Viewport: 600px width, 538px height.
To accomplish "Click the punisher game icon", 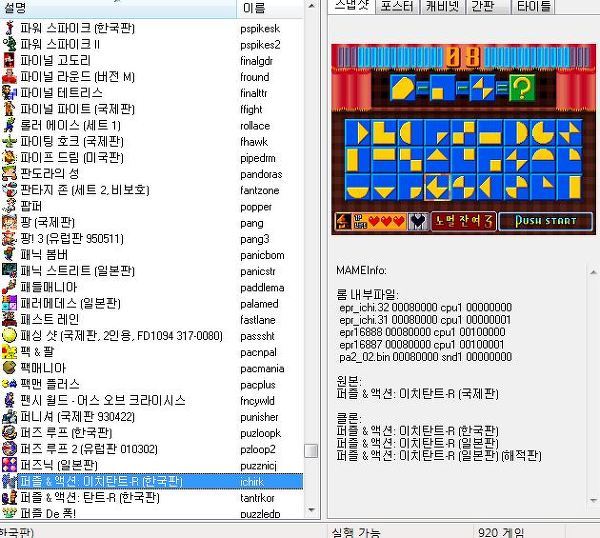I will point(9,416).
